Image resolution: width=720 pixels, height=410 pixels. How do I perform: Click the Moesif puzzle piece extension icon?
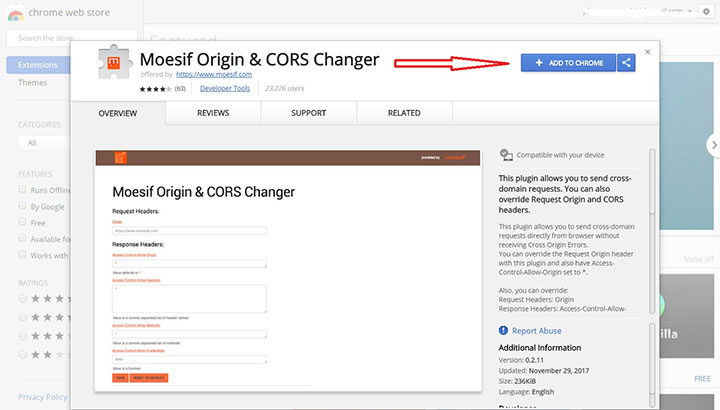[114, 62]
